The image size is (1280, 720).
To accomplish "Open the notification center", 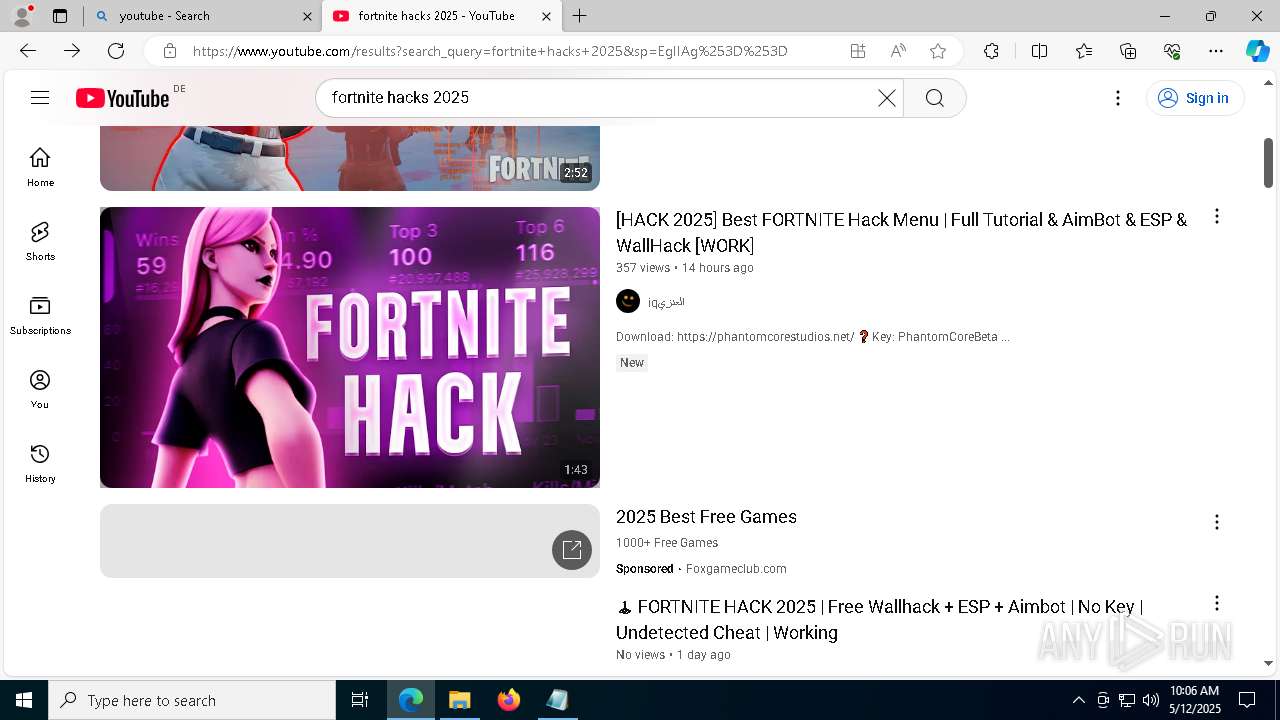I will [1247, 700].
